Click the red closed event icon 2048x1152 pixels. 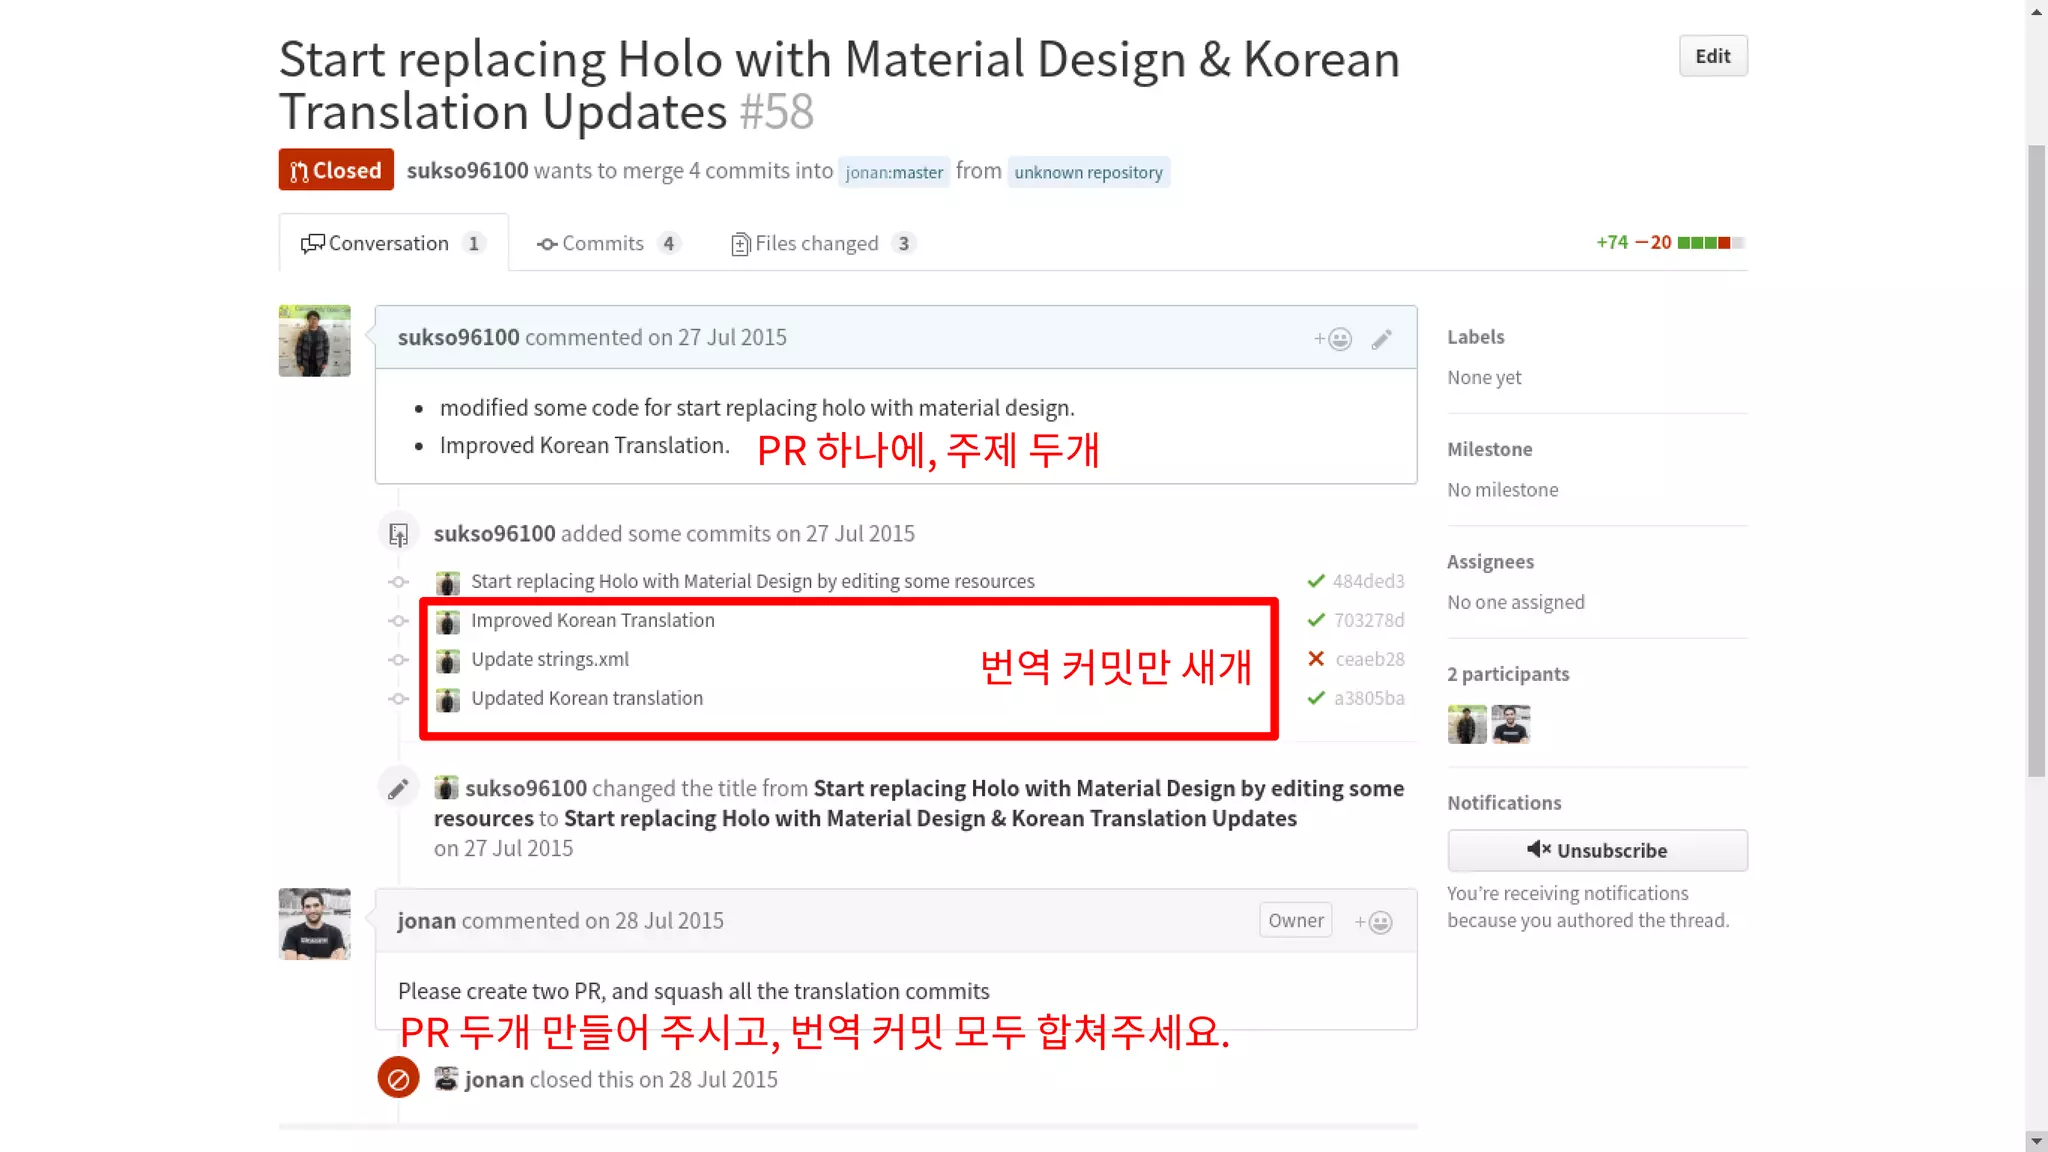click(x=398, y=1079)
